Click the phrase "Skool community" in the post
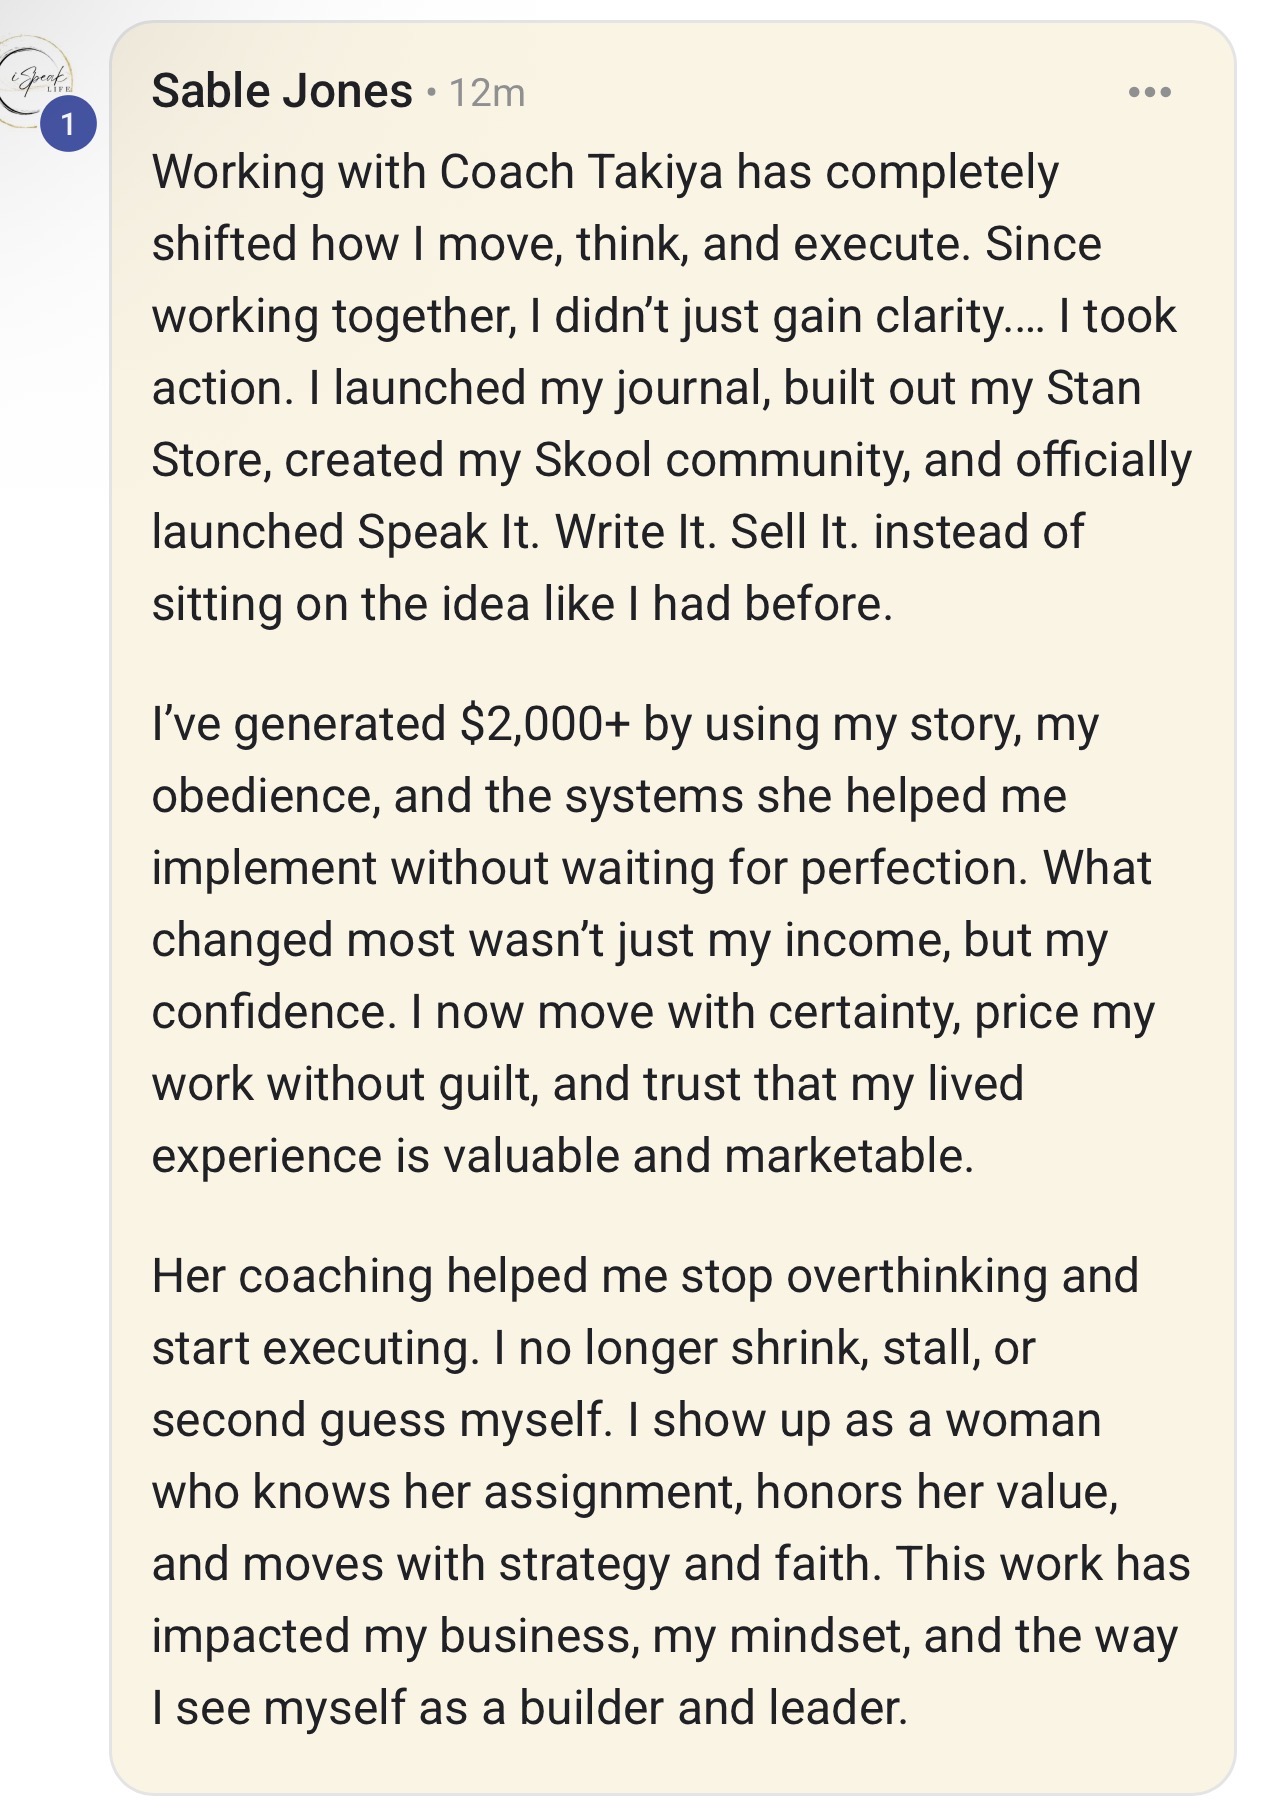This screenshot has width=1261, height=1815. coord(722,460)
